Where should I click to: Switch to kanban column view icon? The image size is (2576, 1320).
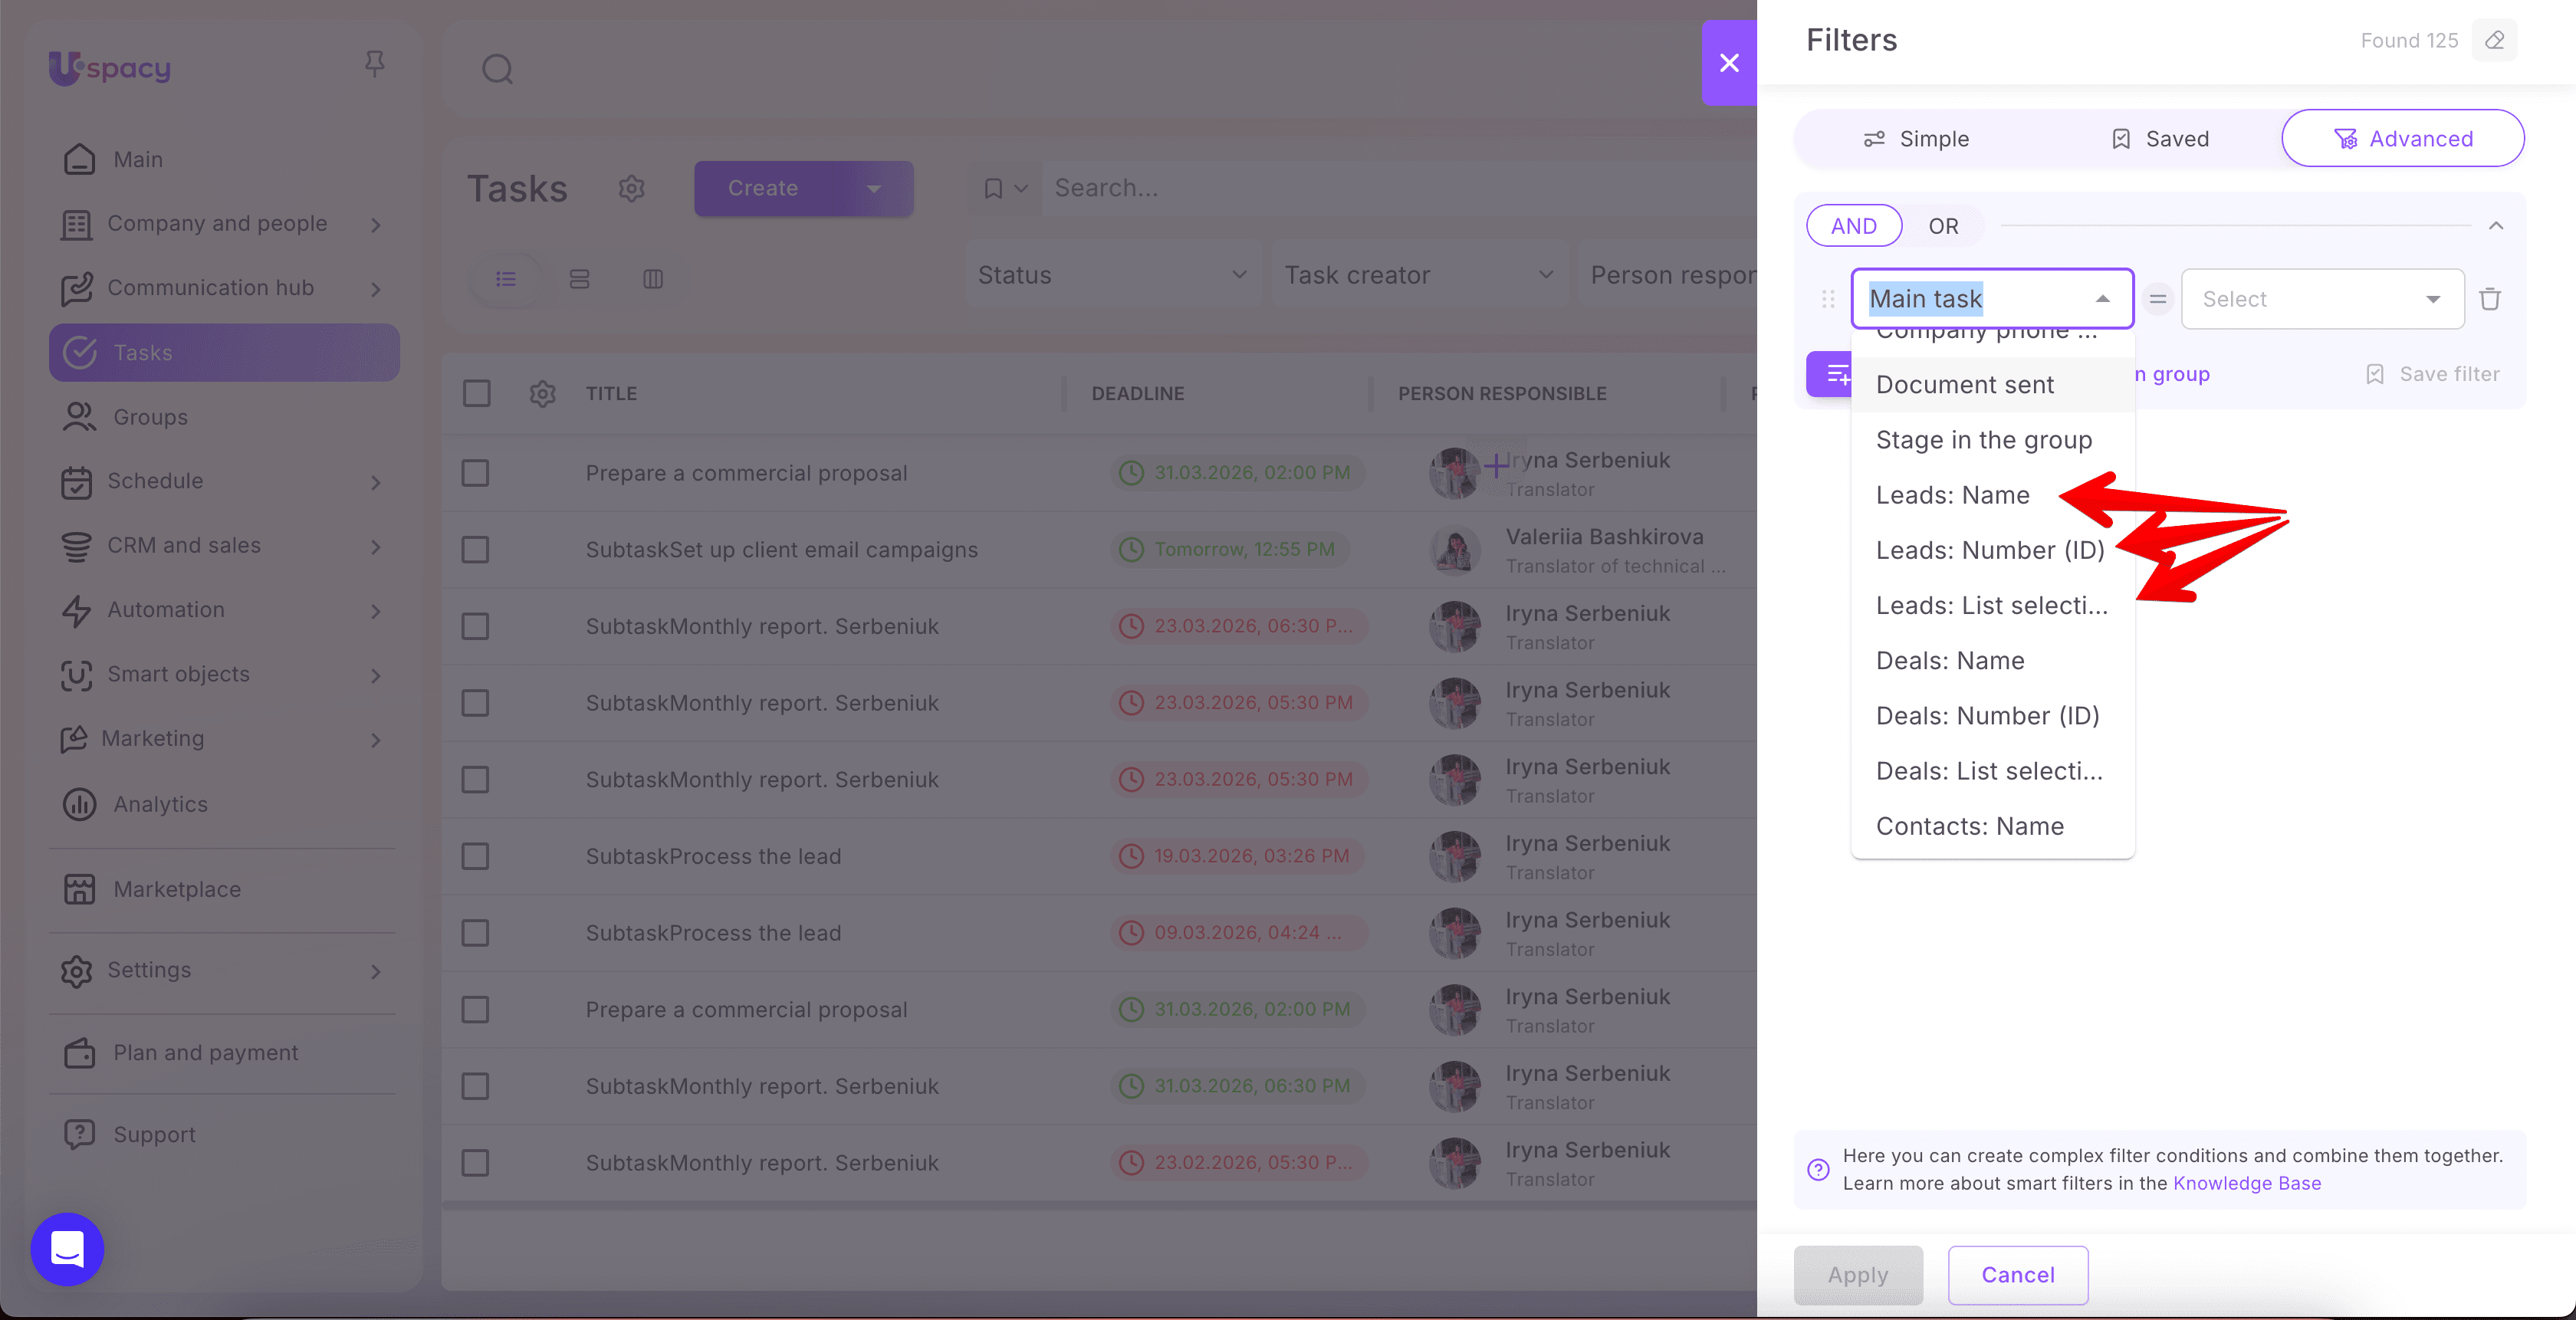coord(653,279)
